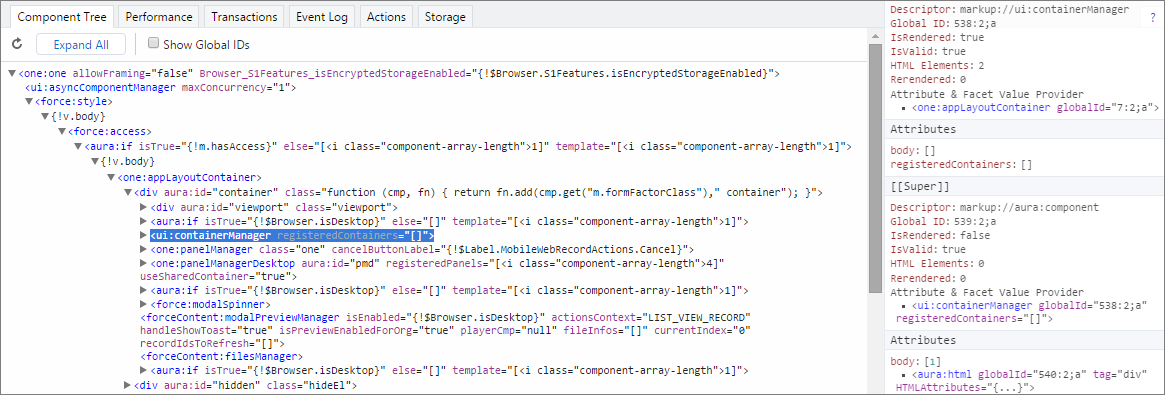Enable the Show Global IDs checkbox
The width and height of the screenshot is (1165, 395).
pyautogui.click(x=154, y=43)
